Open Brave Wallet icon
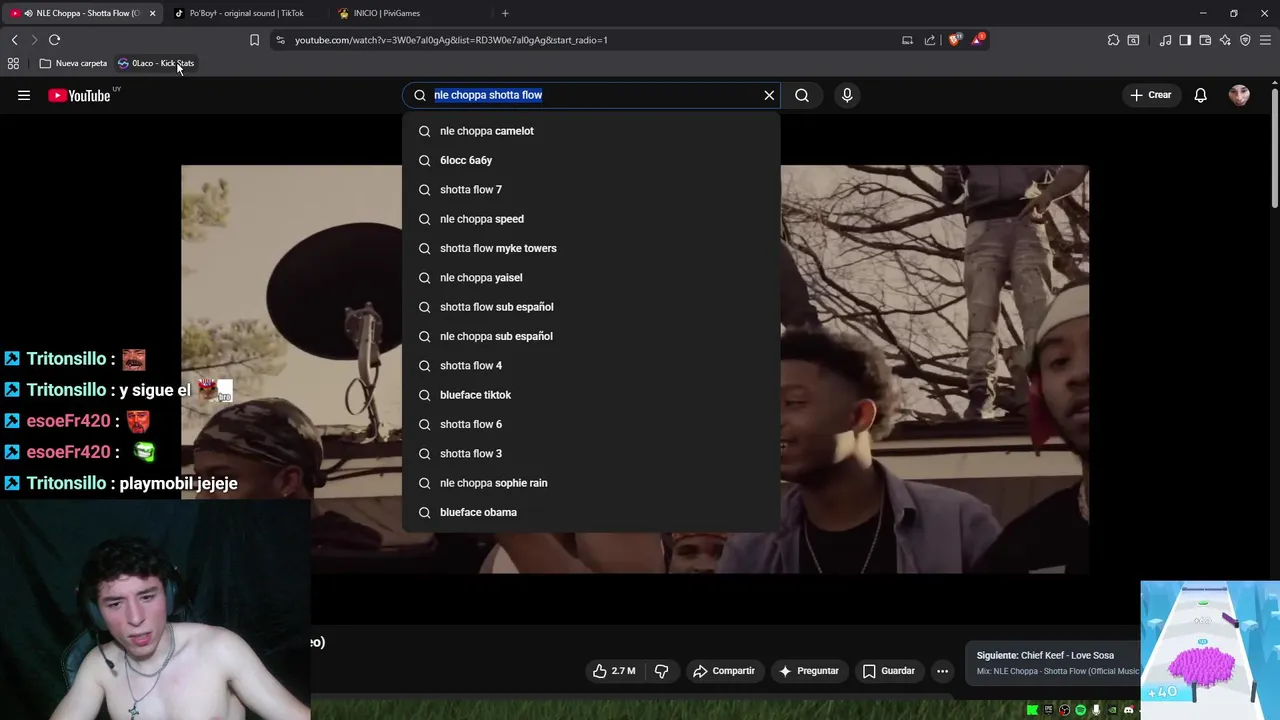This screenshot has height=720, width=1280. [x=1205, y=40]
